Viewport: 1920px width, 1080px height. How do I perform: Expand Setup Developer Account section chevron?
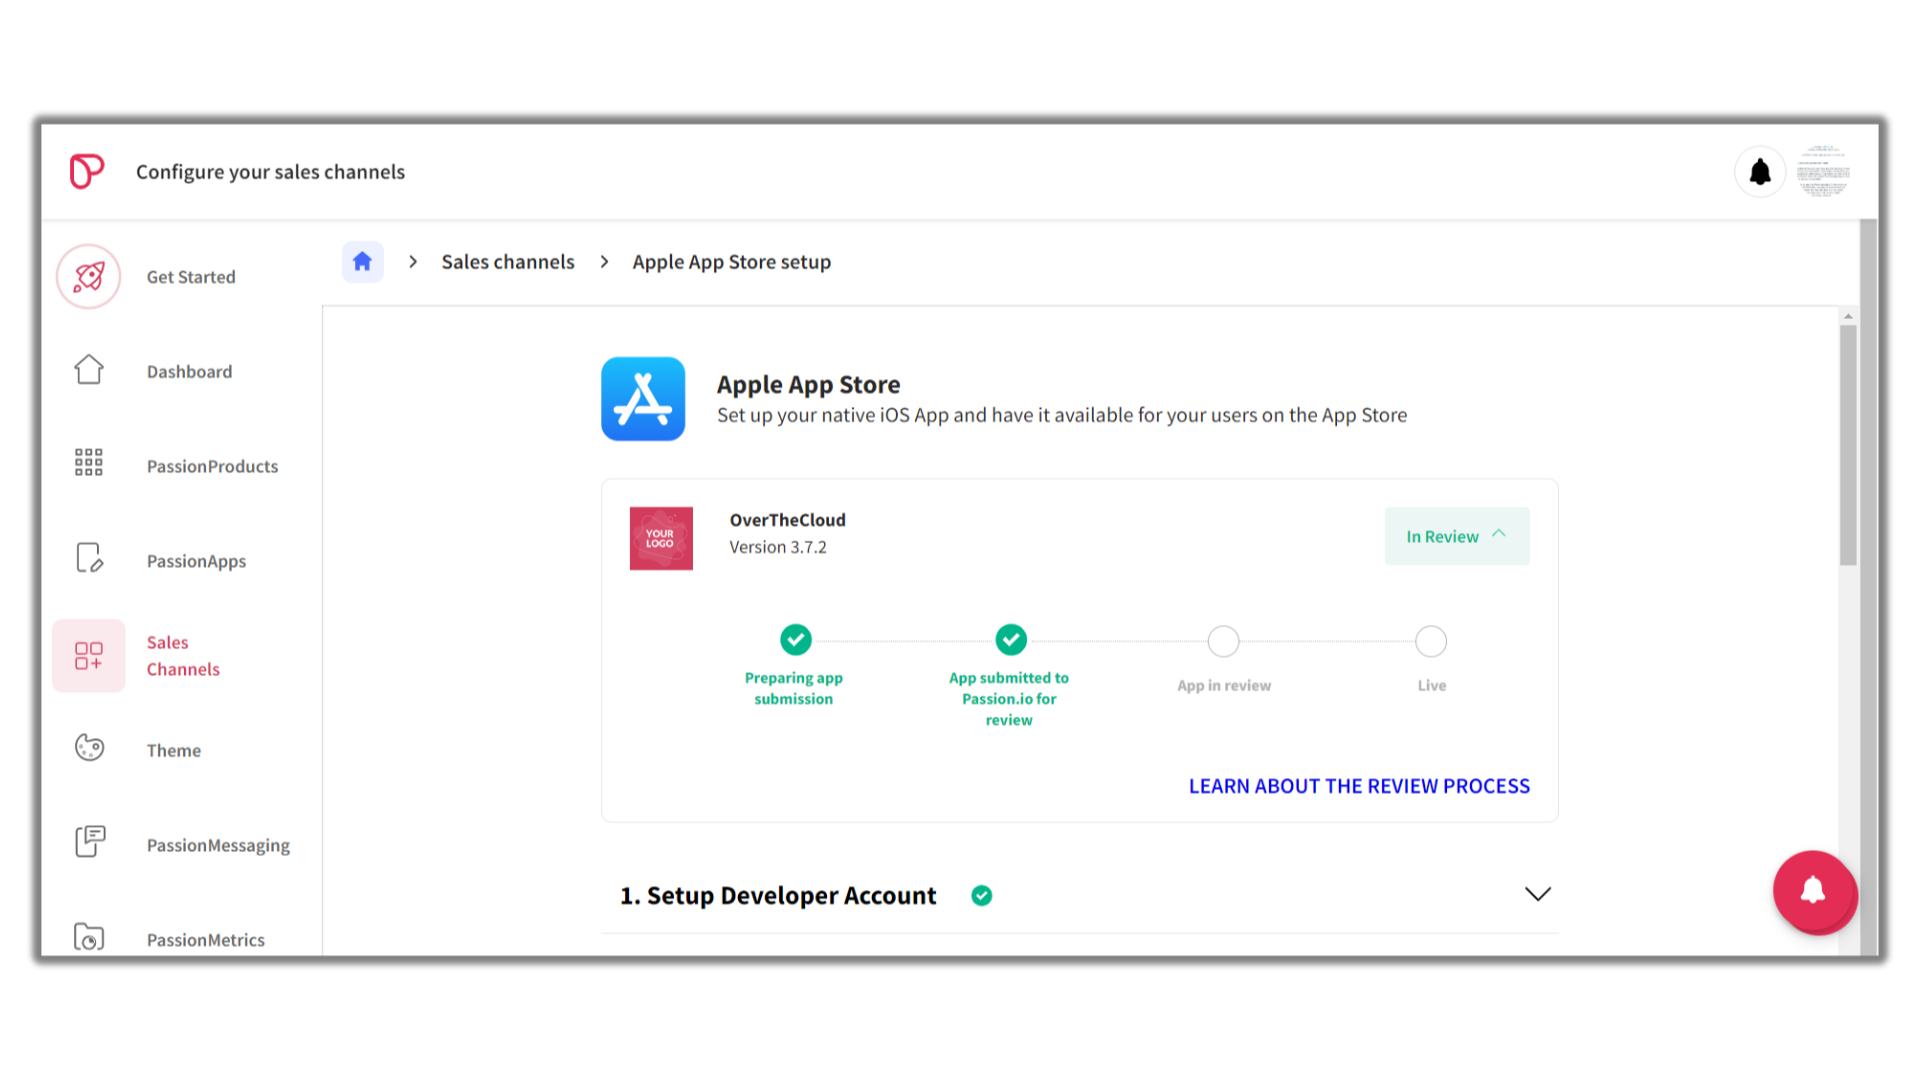pyautogui.click(x=1537, y=894)
